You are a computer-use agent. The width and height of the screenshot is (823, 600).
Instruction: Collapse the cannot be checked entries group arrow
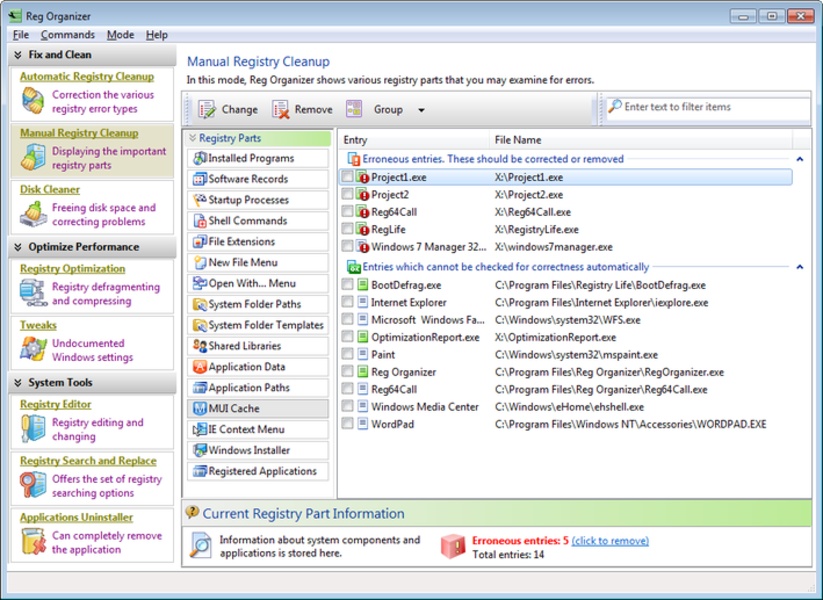pos(799,267)
